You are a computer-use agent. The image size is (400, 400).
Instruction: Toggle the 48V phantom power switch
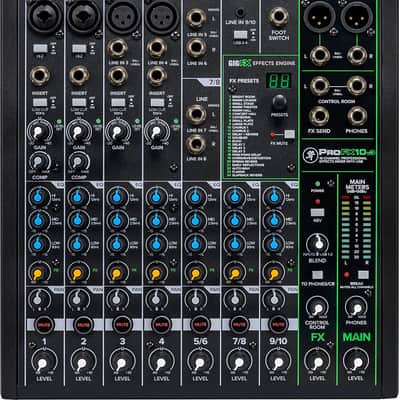(317, 212)
